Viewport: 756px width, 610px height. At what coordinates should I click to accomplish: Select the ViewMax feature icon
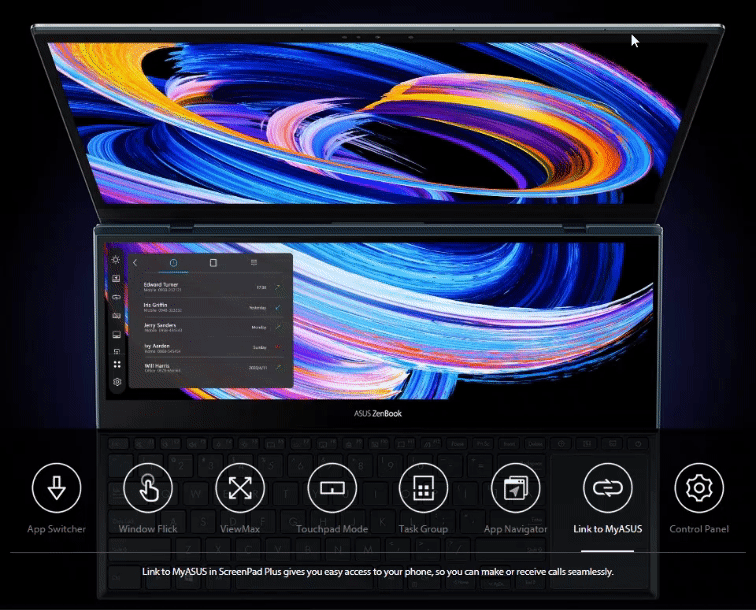240,488
